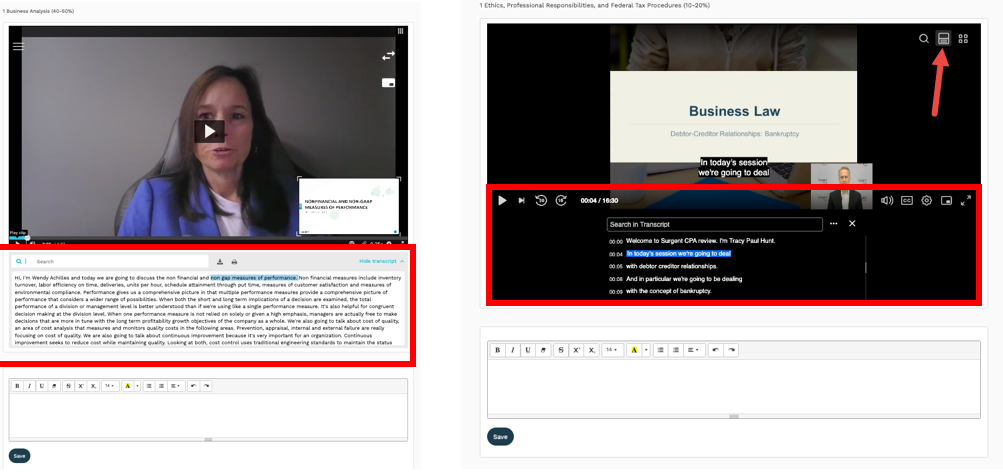Toggle closed captions CC on Business Law video
This screenshot has width=1003, height=472.
click(906, 200)
